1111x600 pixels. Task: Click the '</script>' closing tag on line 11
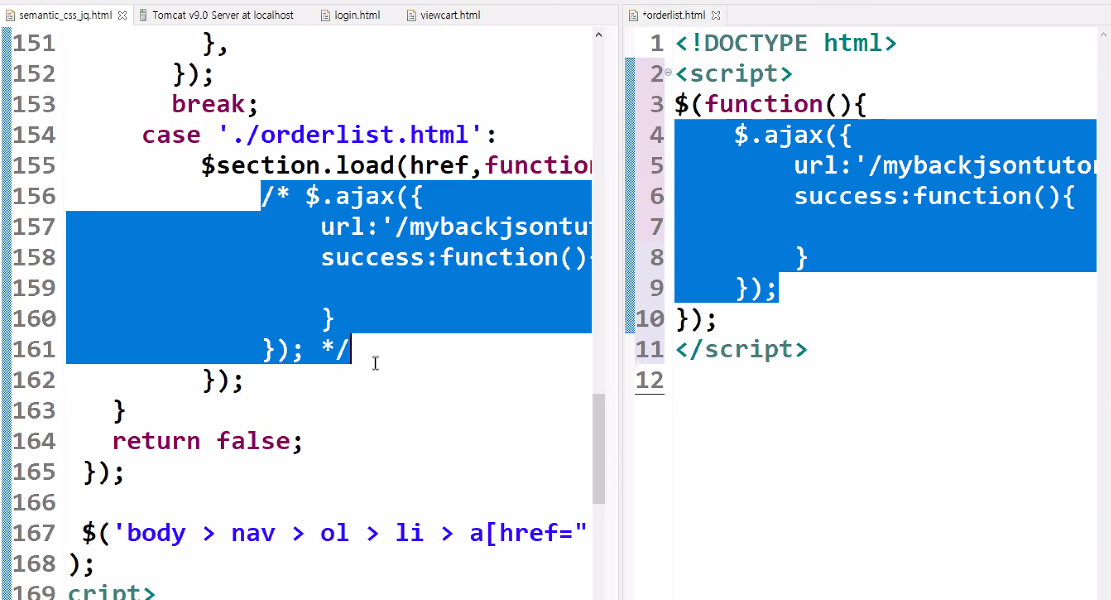point(741,349)
